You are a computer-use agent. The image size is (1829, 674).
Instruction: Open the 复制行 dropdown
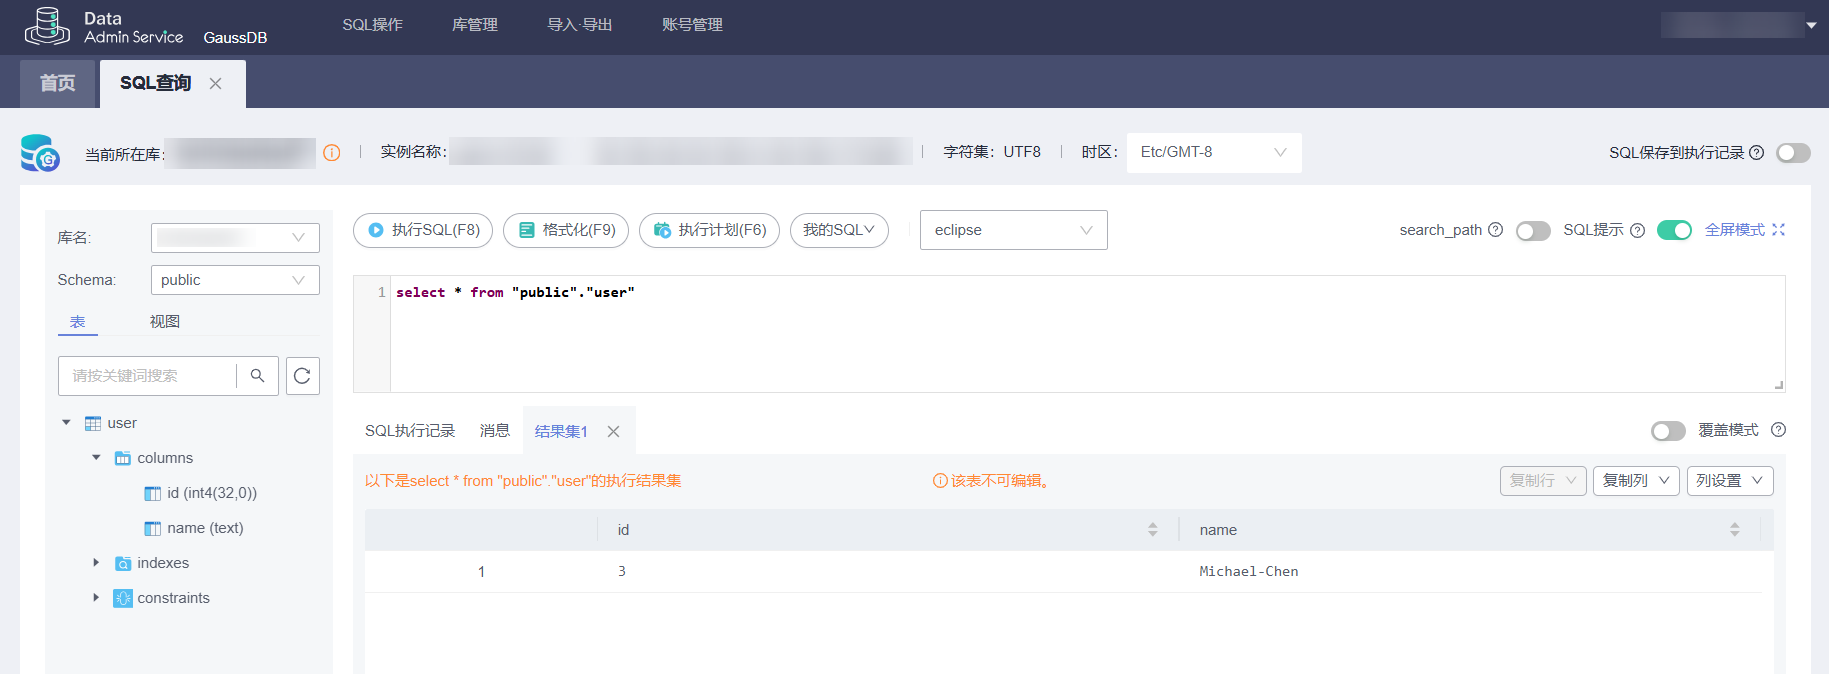1543,481
